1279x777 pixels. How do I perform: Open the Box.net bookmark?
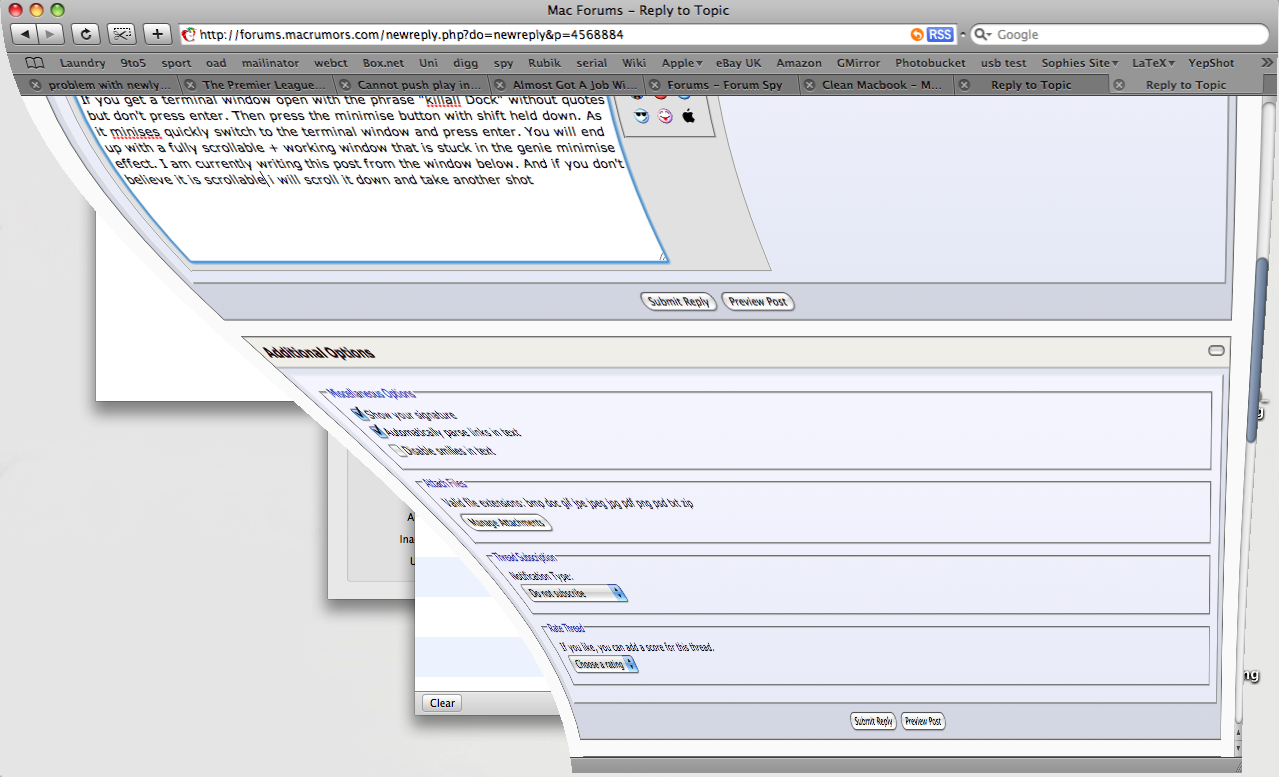(383, 62)
